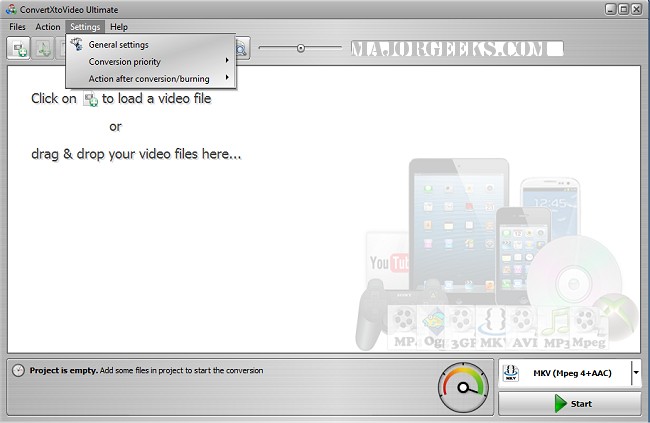Click the 'to load a video file' text
Viewport: 650px width, 423px height.
(157, 99)
